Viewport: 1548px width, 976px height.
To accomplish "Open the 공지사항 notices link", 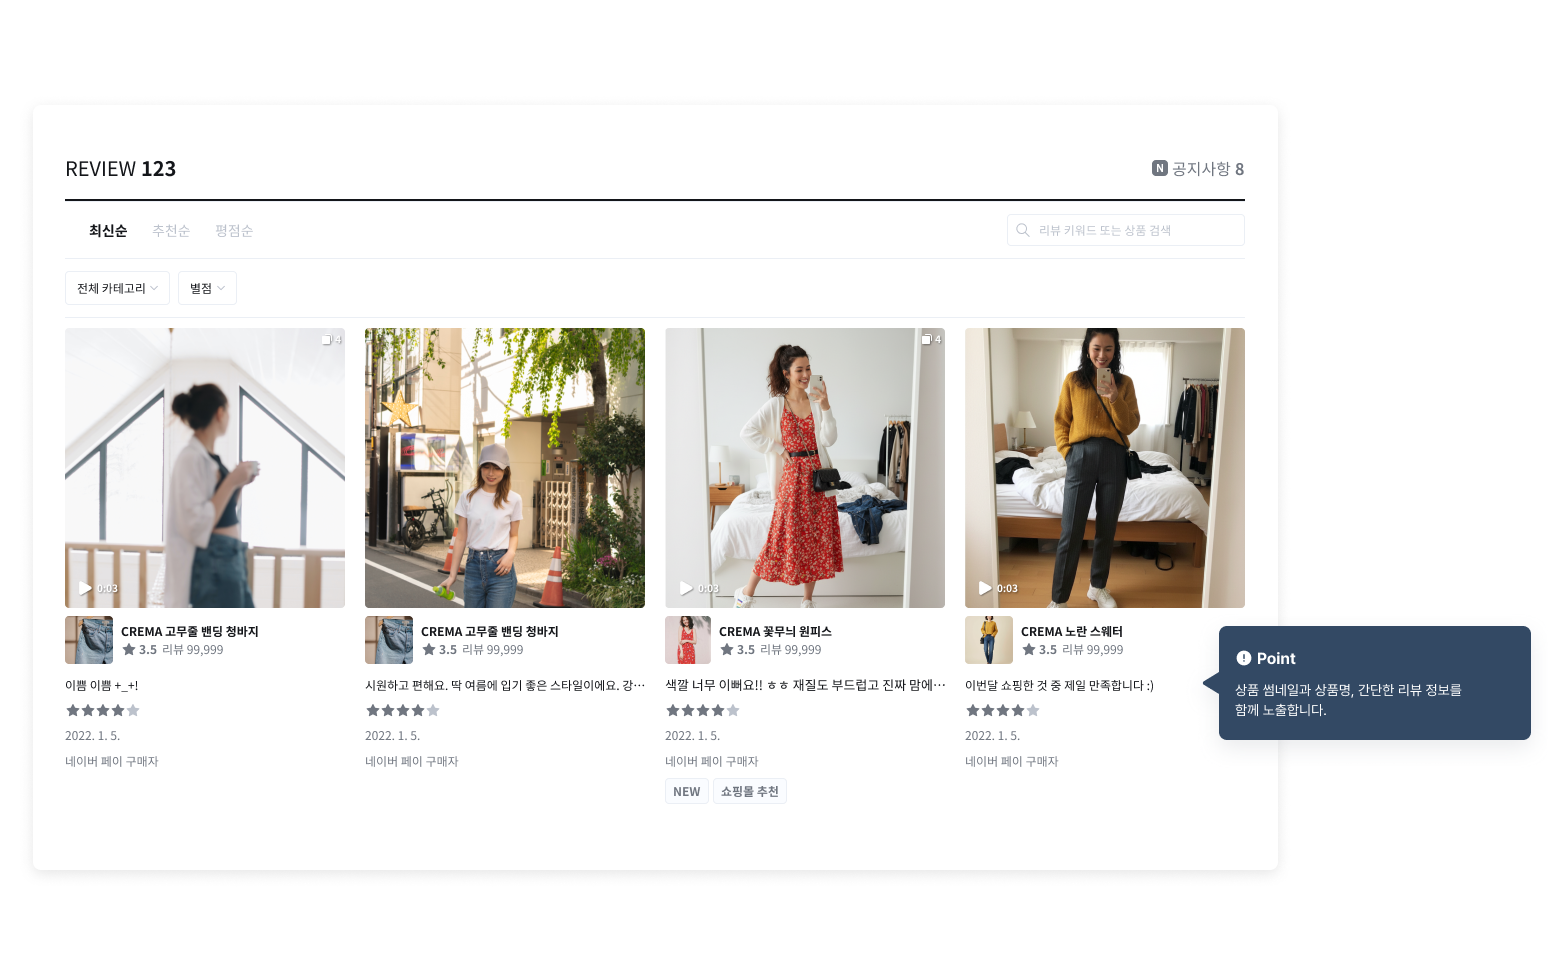I will click(x=1198, y=169).
